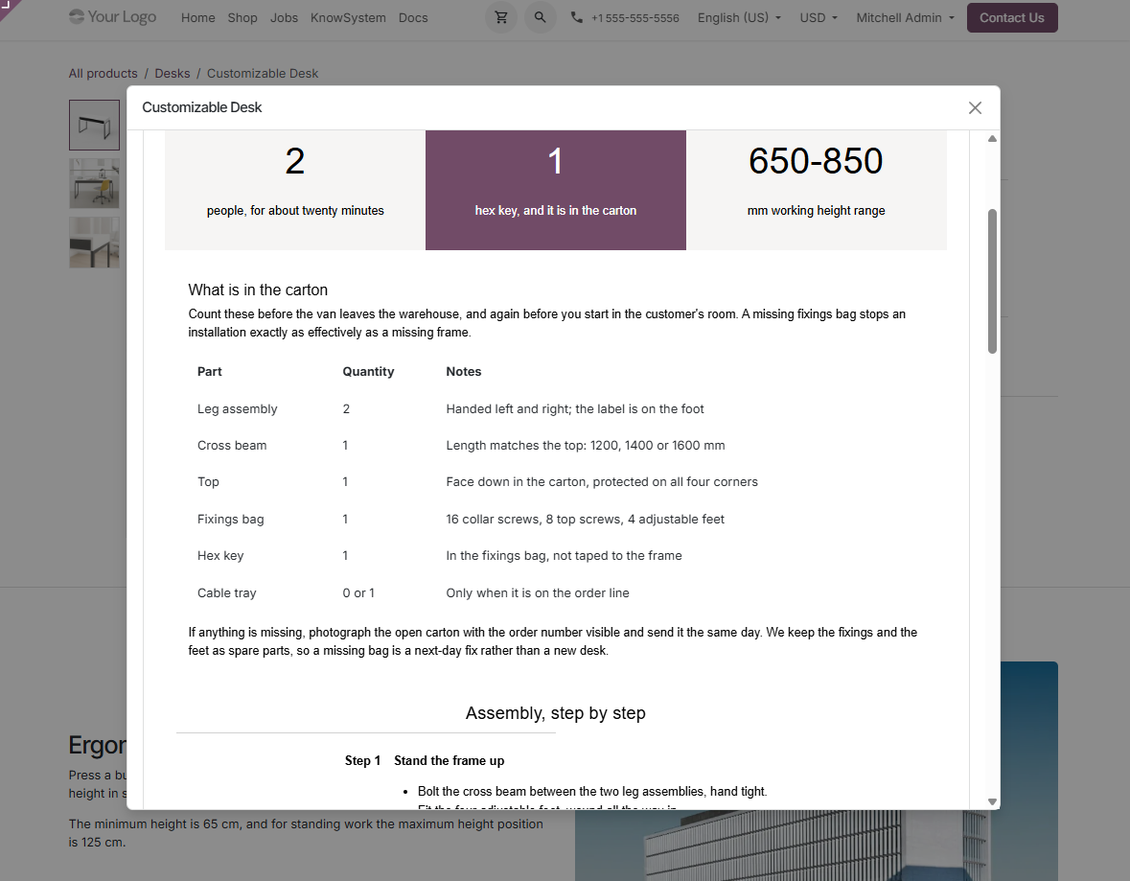Viewport: 1130px width, 881px height.
Task: Click the '16 collar screws' note
Action: click(x=585, y=519)
